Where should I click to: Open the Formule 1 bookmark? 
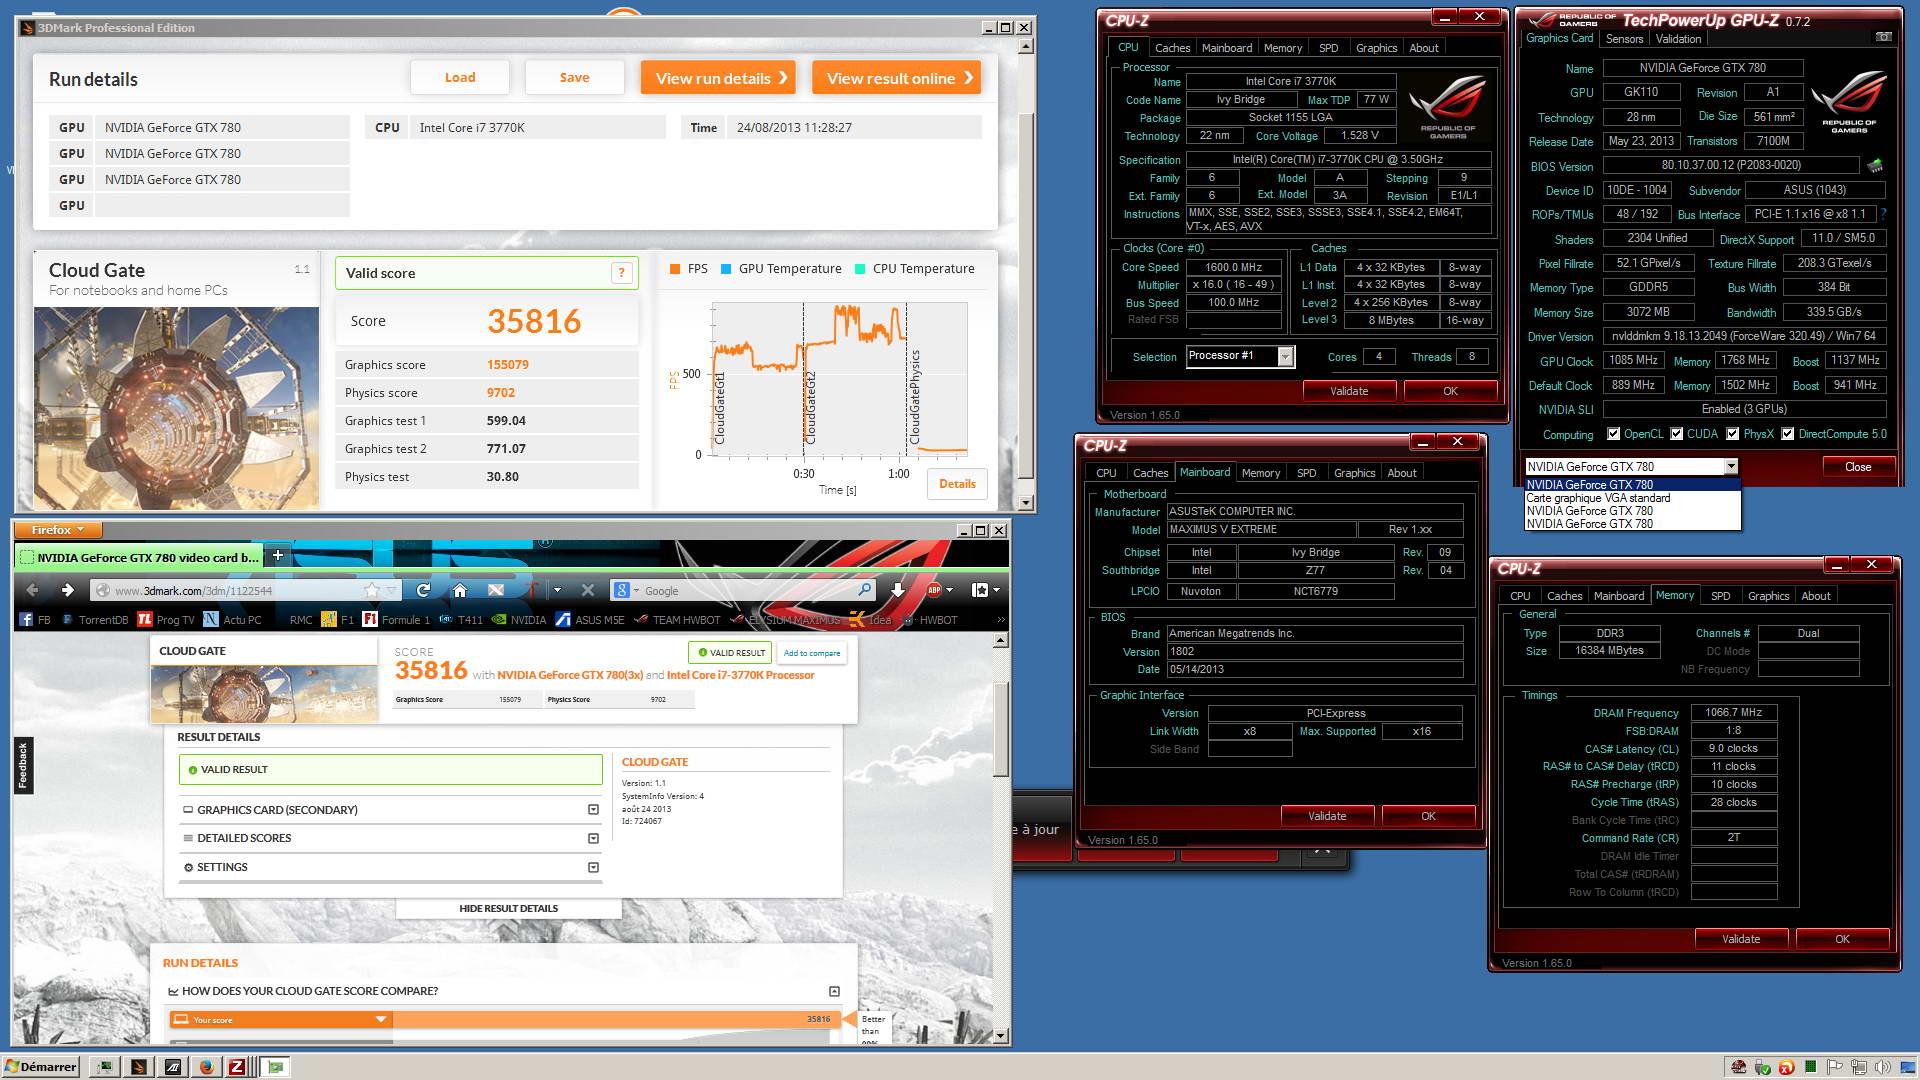click(396, 620)
